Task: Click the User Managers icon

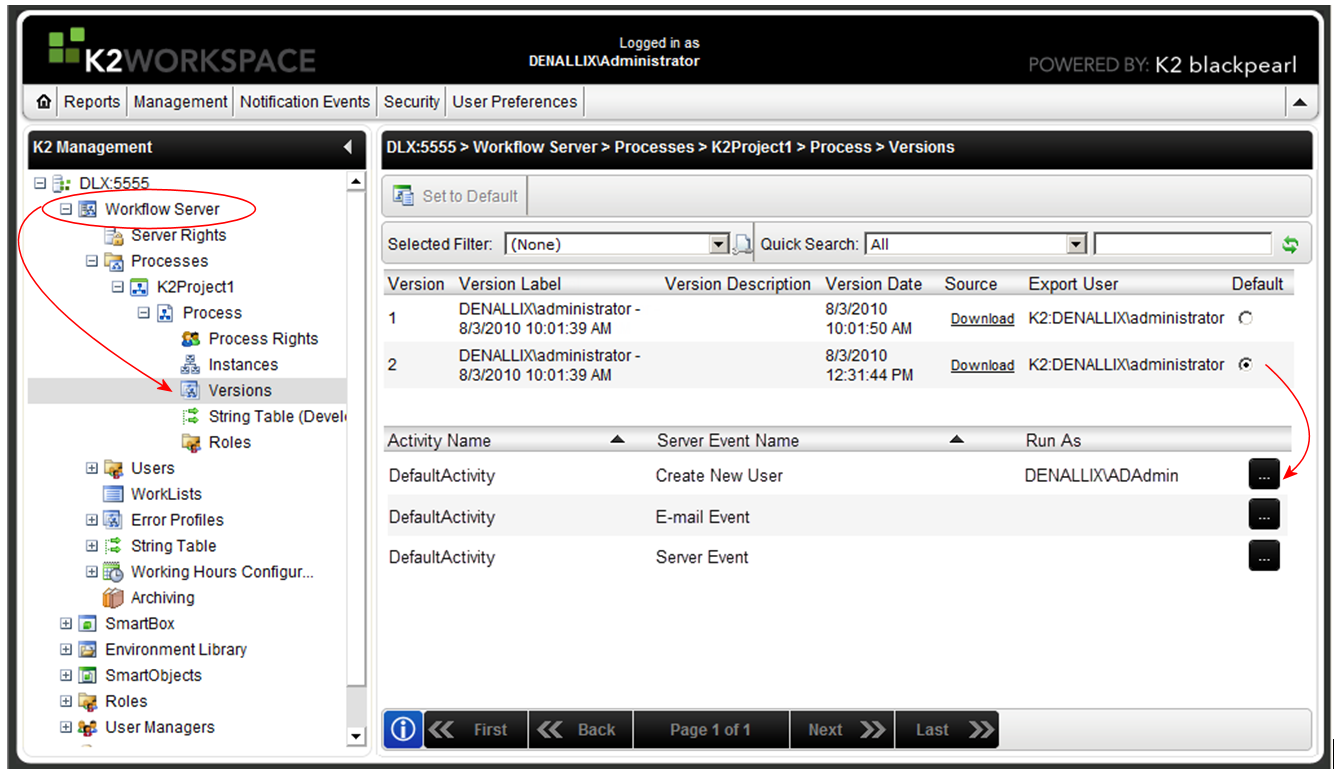Action: click(x=88, y=728)
